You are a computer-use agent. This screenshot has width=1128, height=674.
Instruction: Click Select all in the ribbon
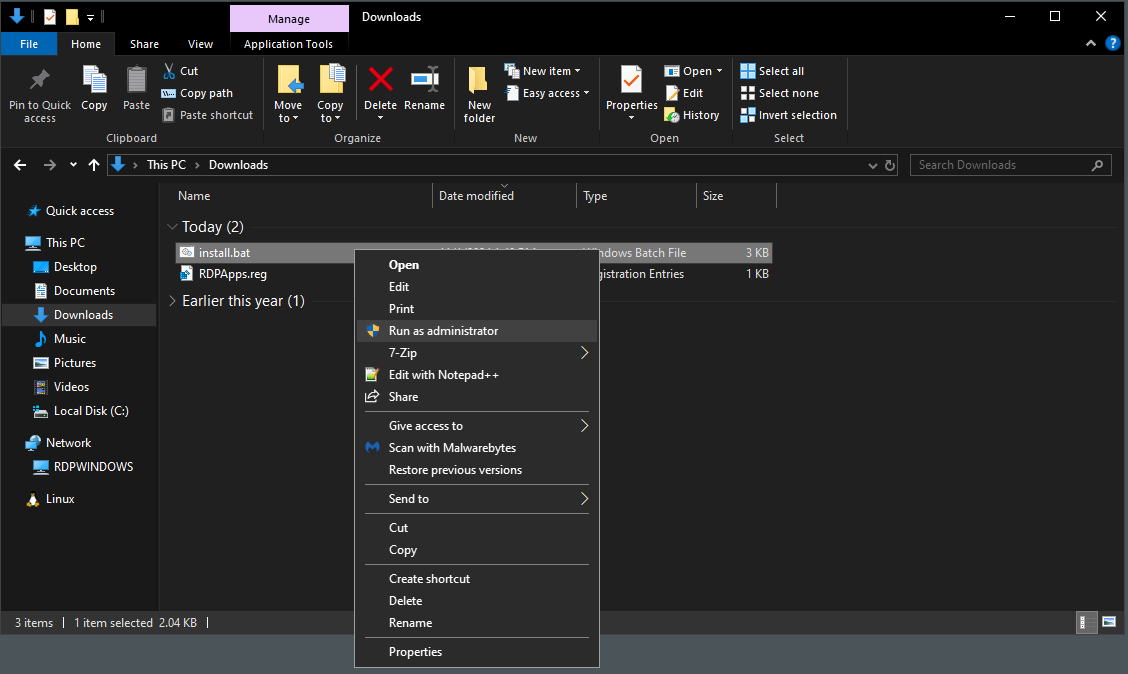click(772, 71)
